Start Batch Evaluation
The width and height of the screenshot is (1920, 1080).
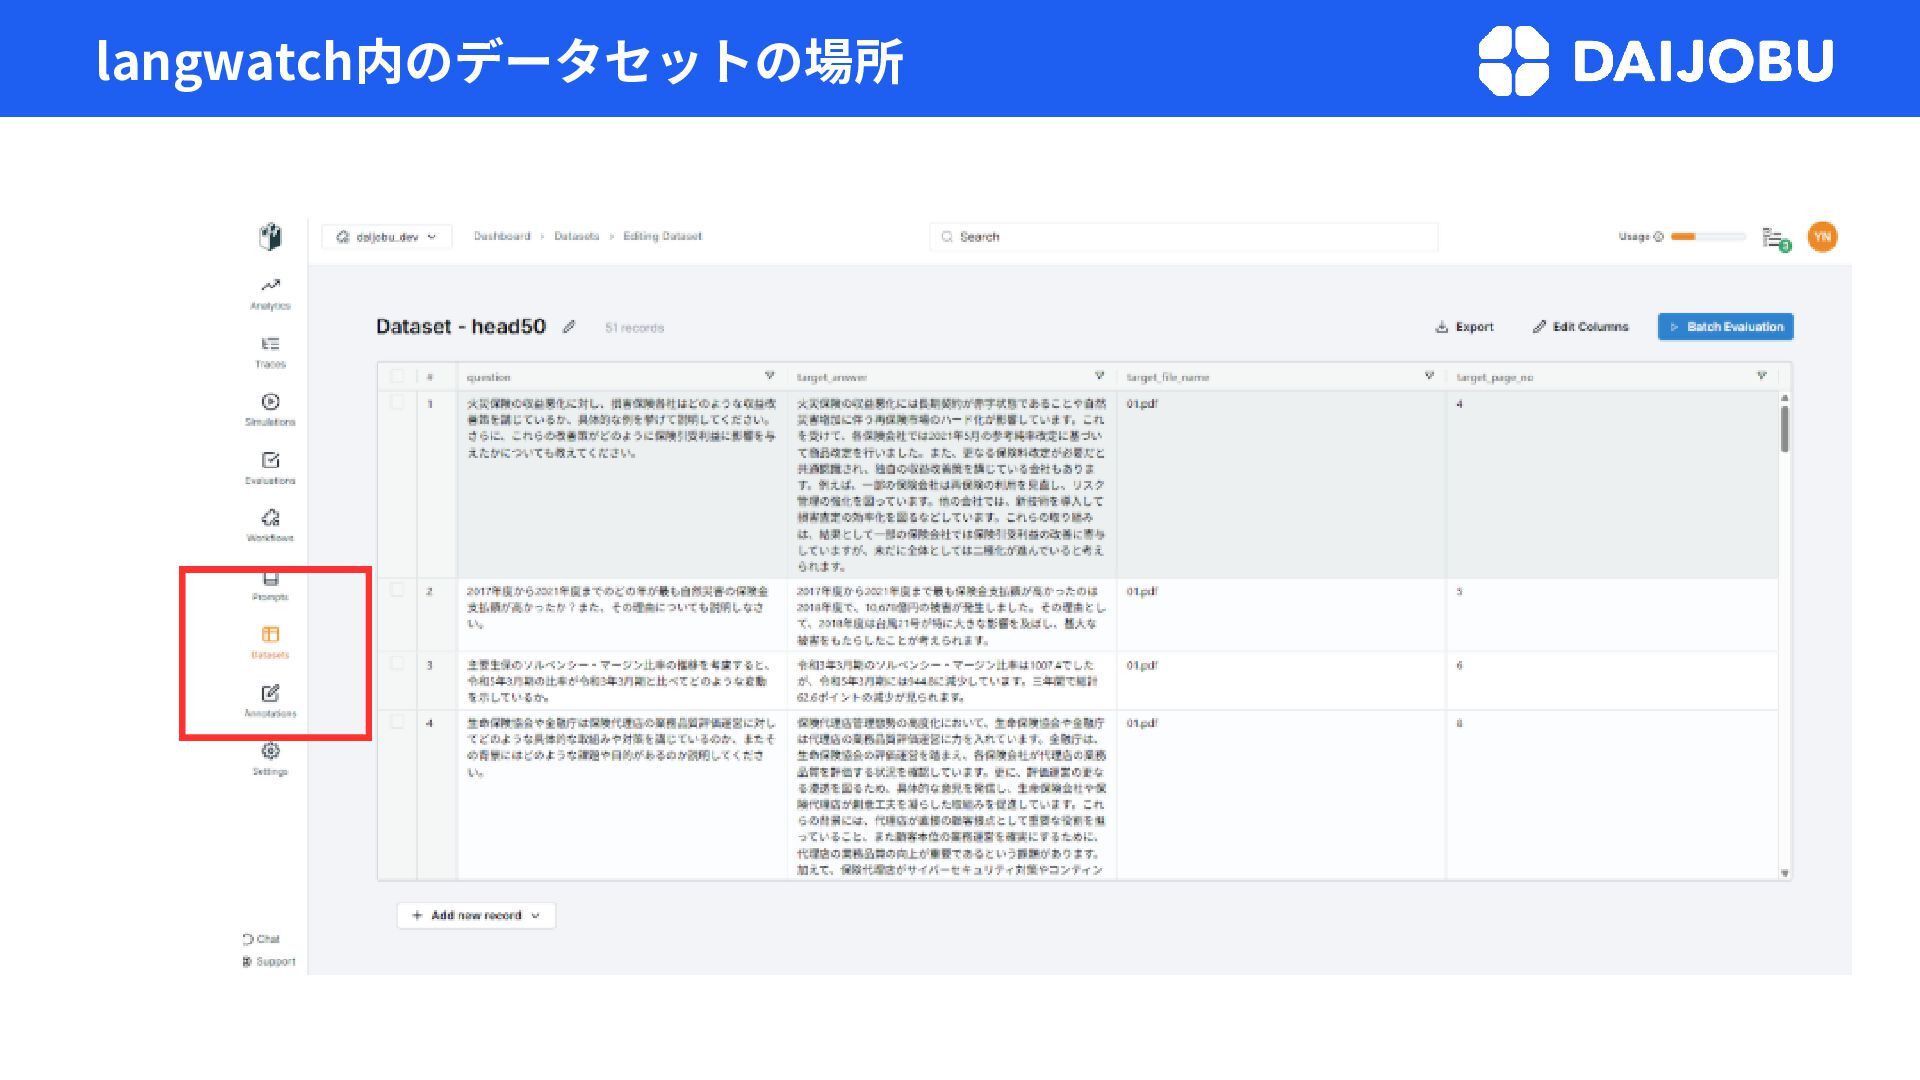(1725, 327)
